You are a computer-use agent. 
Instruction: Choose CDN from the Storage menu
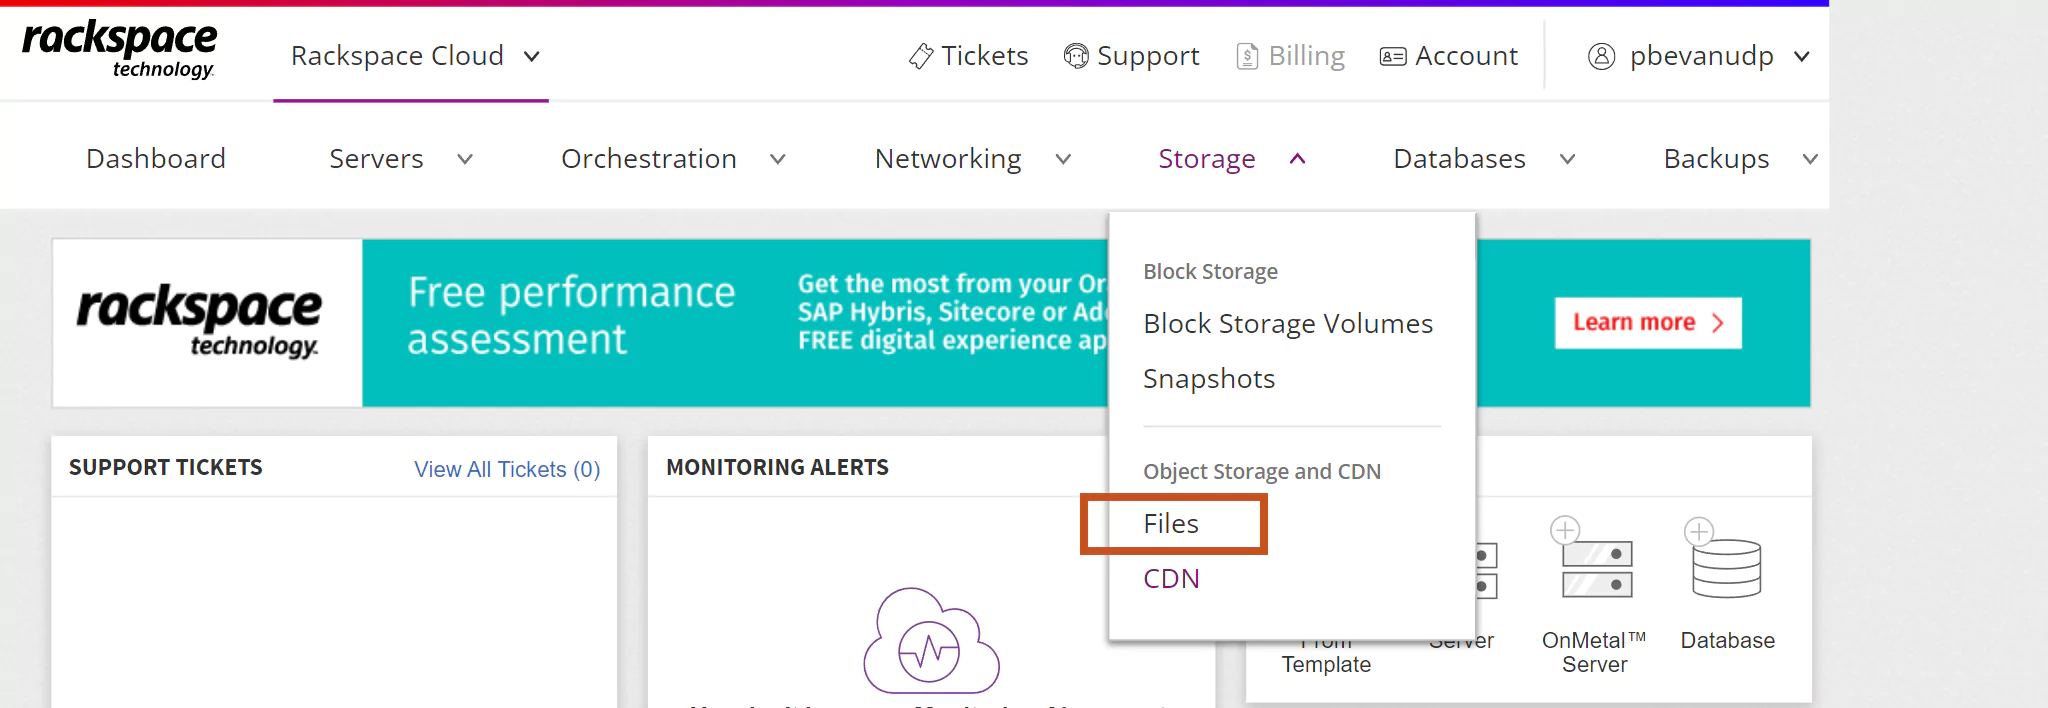pos(1171,578)
